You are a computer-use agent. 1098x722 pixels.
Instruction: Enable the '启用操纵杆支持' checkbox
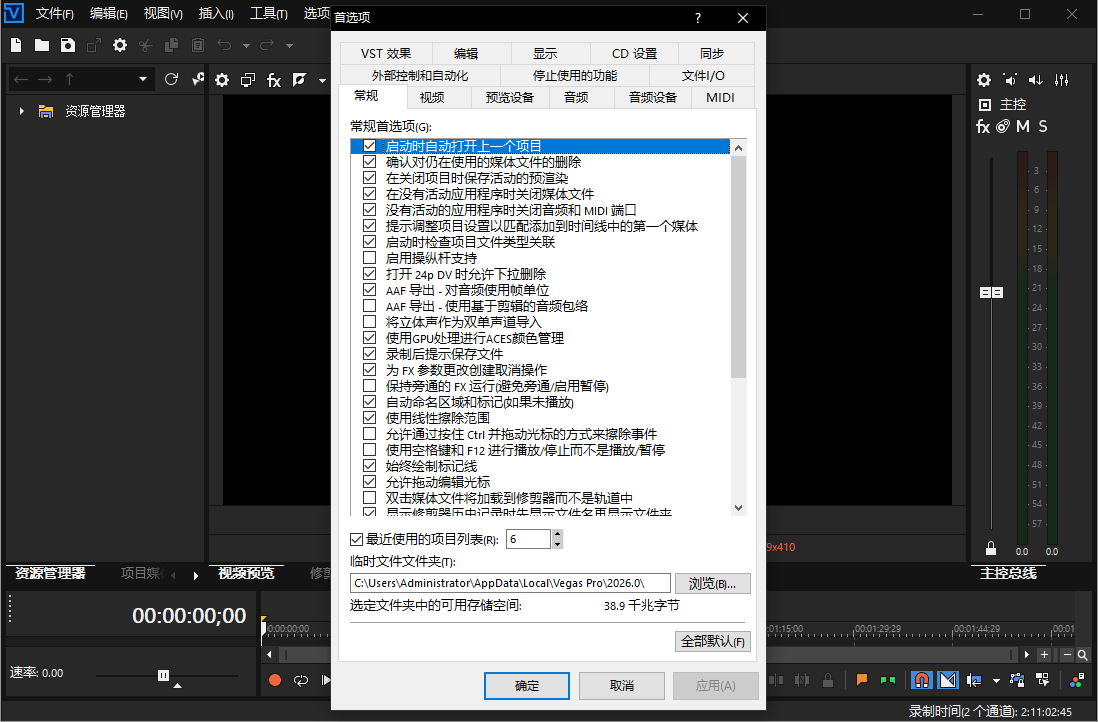click(x=369, y=258)
